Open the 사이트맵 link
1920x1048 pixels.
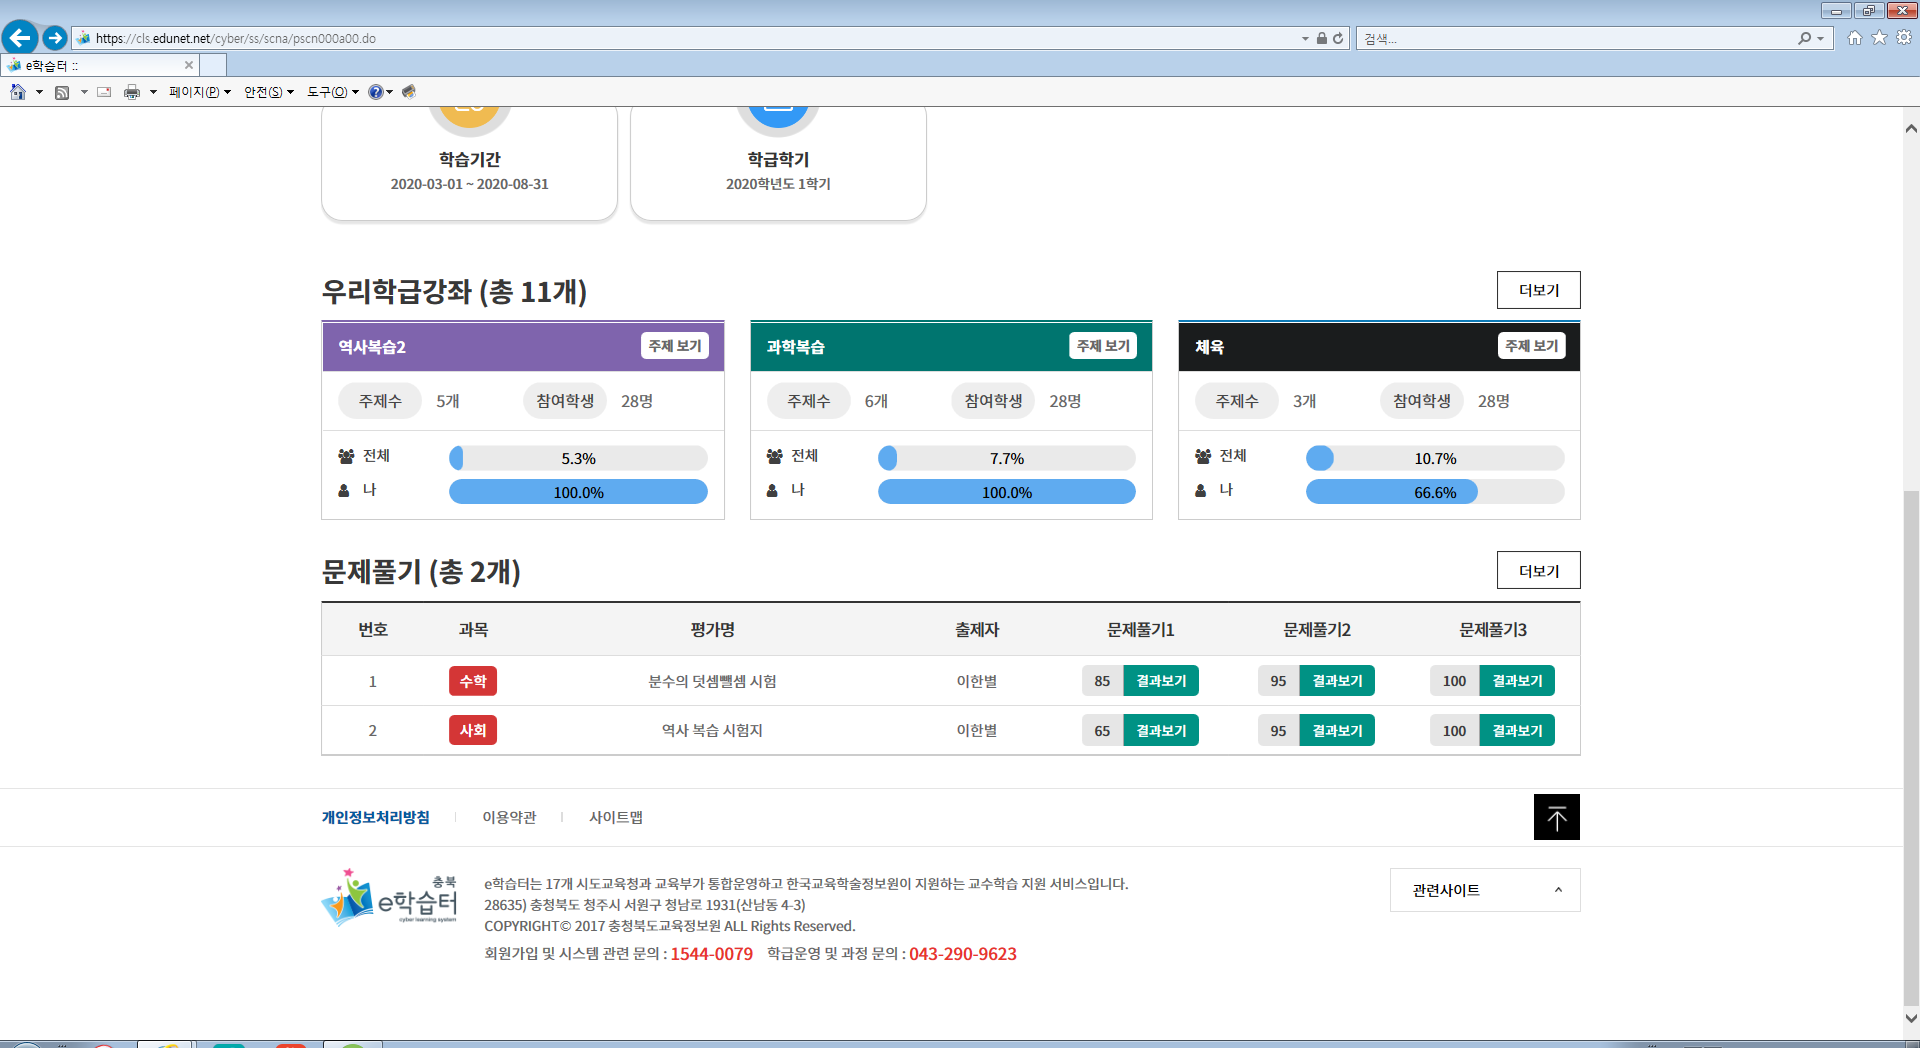click(x=616, y=817)
